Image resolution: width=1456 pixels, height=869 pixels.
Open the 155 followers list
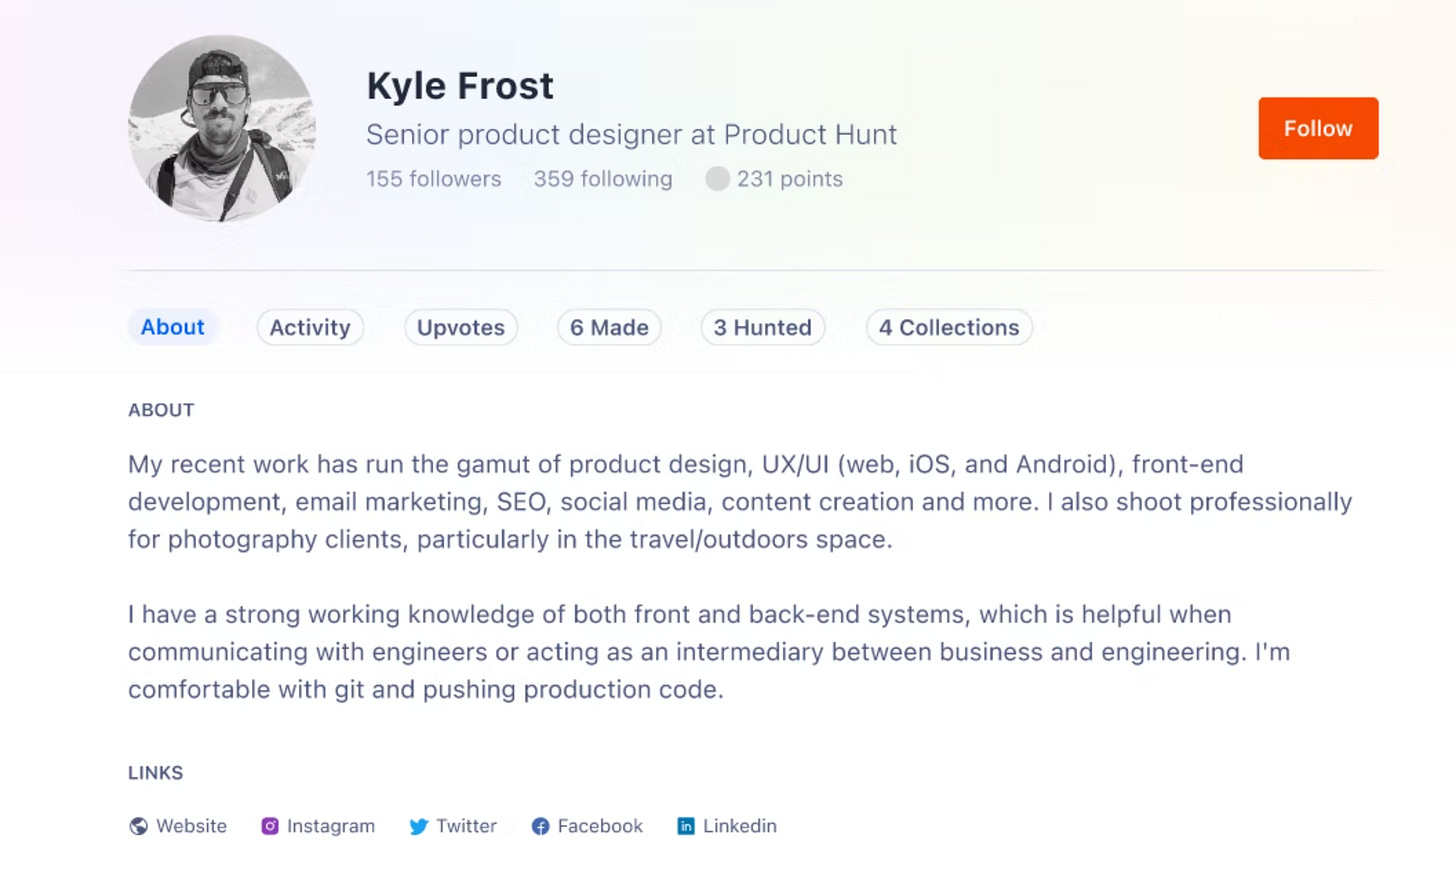click(x=433, y=179)
